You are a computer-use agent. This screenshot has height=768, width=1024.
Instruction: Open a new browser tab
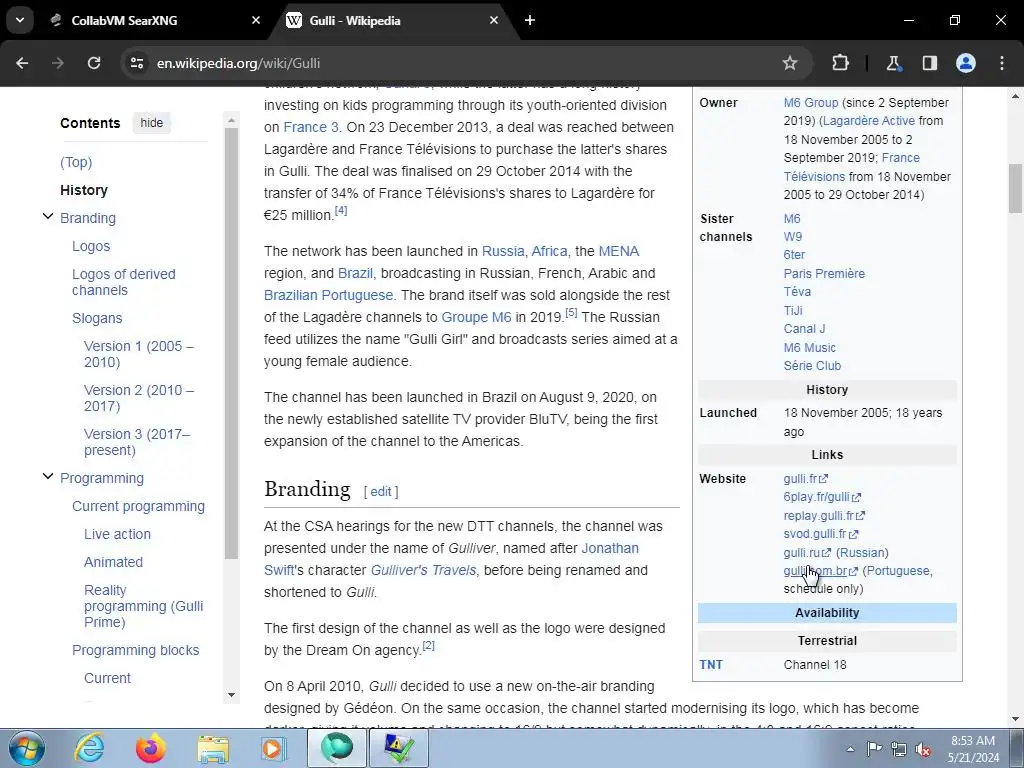pos(530,20)
